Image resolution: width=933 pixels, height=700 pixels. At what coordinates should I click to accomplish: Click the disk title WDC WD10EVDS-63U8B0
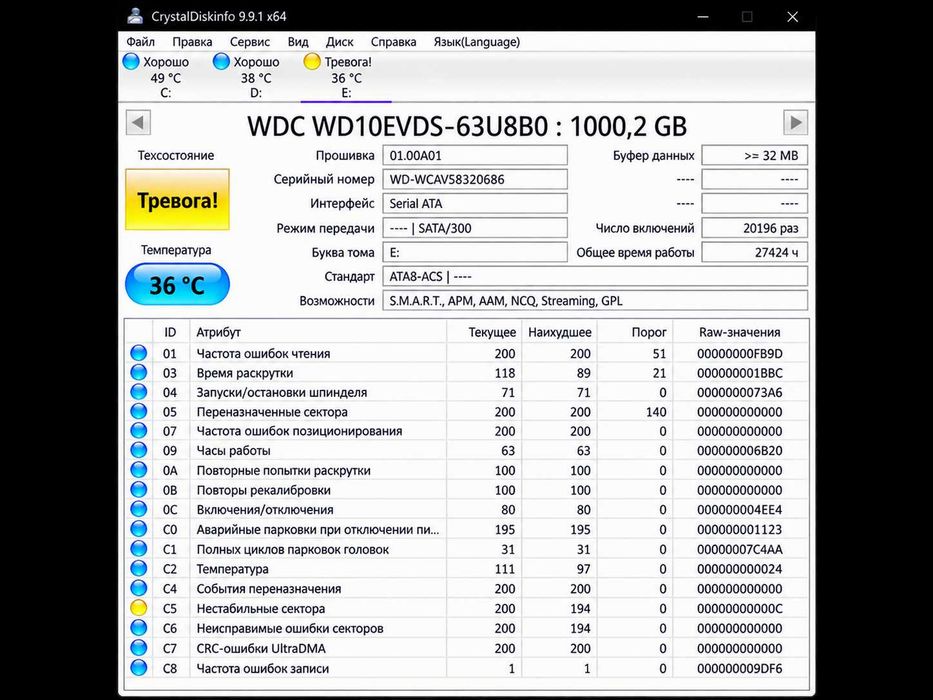click(x=397, y=126)
